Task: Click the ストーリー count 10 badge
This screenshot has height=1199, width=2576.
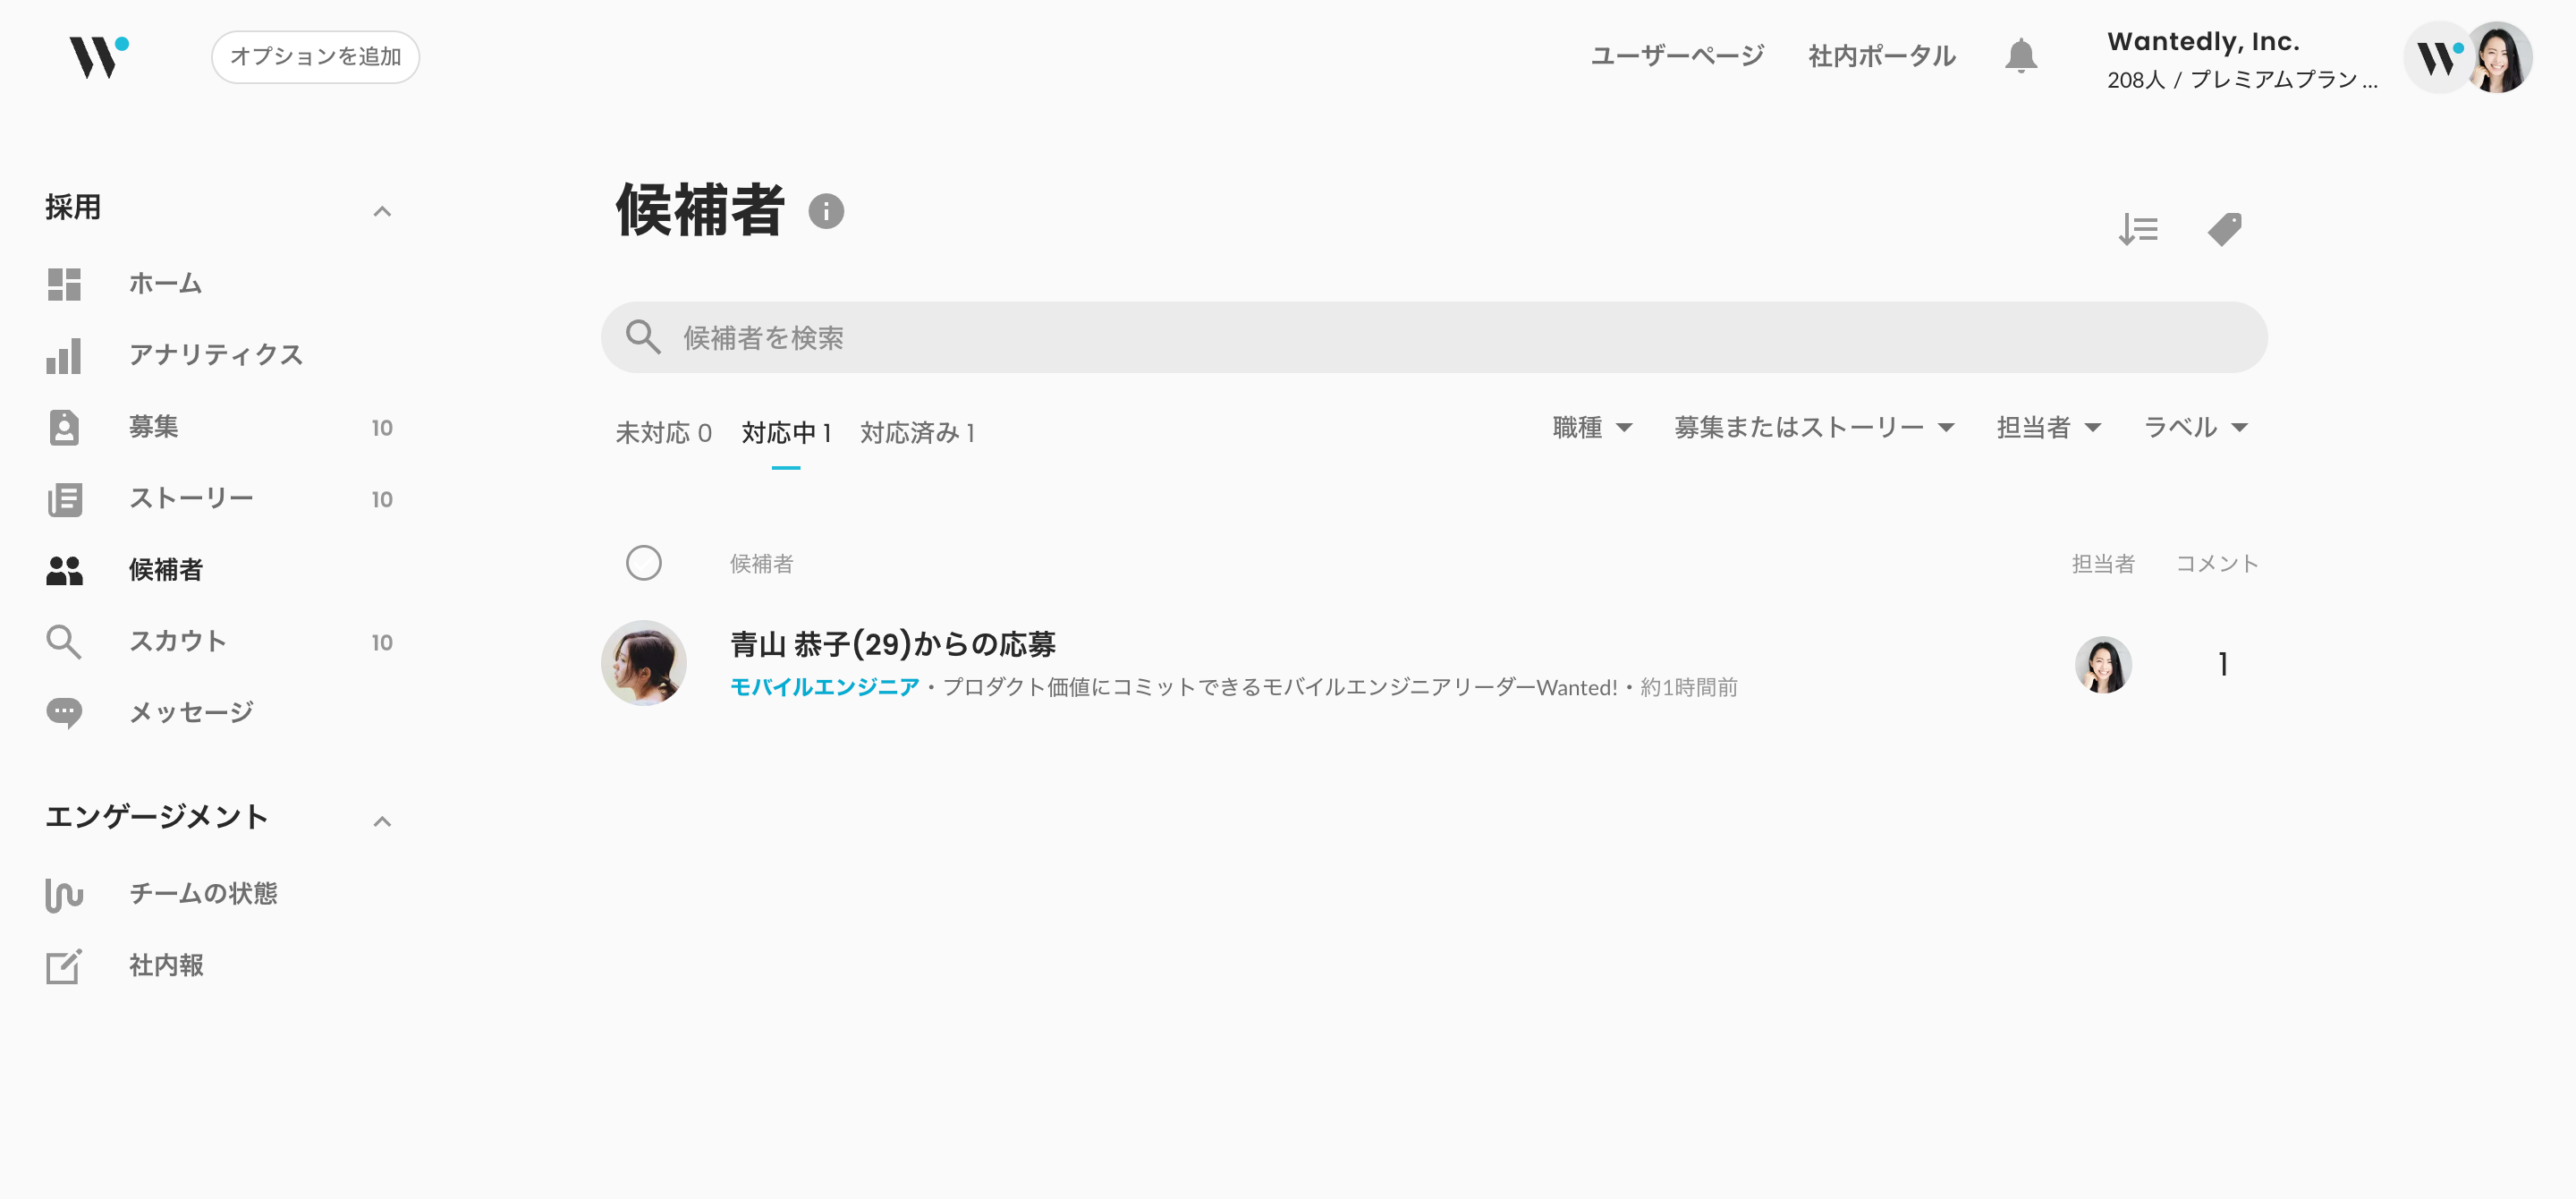Action: click(382, 500)
